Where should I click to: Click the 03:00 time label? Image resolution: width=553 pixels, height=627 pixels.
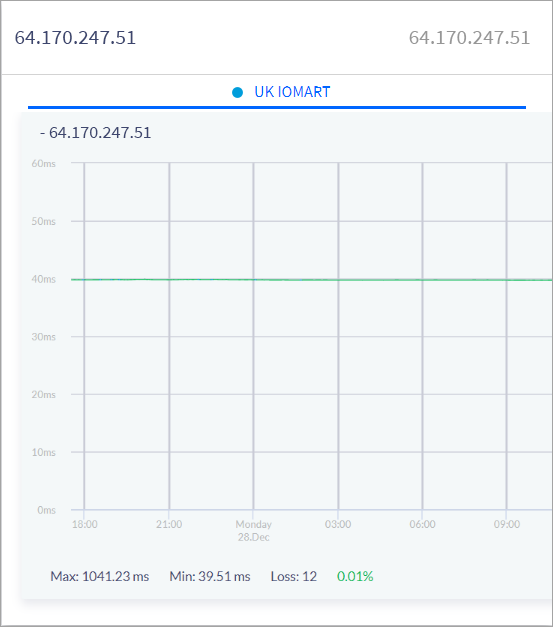pyautogui.click(x=338, y=524)
